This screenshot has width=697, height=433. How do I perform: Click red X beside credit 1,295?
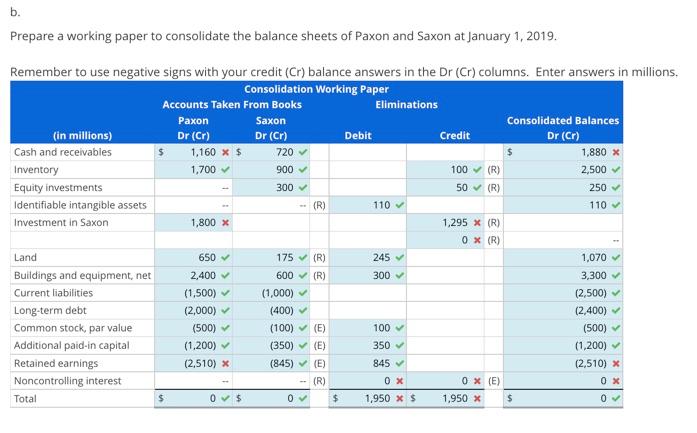tap(477, 223)
